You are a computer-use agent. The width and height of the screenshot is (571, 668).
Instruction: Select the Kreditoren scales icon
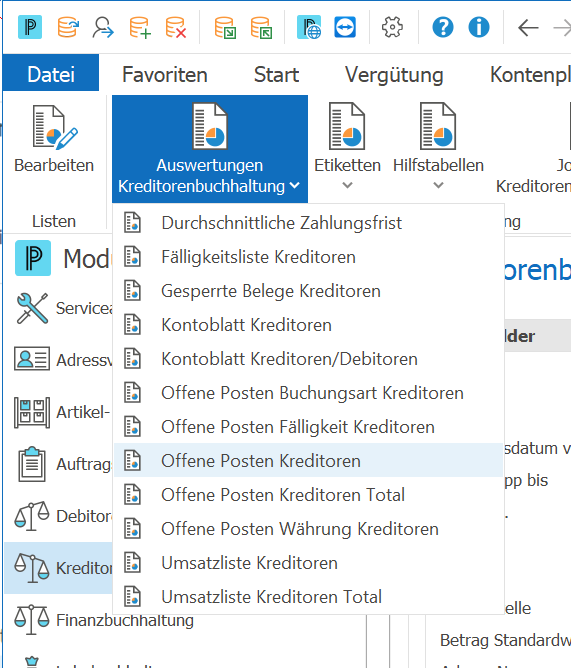pyautogui.click(x=32, y=568)
